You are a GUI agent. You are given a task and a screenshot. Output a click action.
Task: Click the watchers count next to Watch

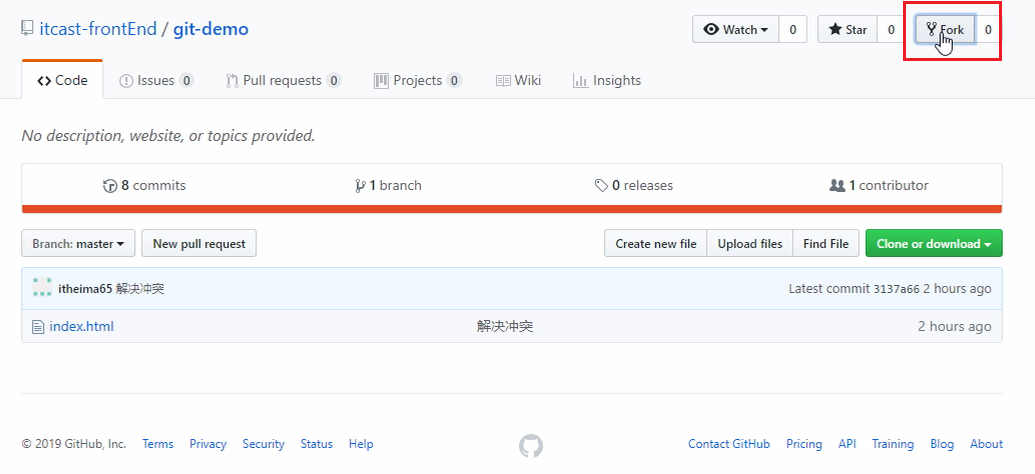(x=793, y=30)
